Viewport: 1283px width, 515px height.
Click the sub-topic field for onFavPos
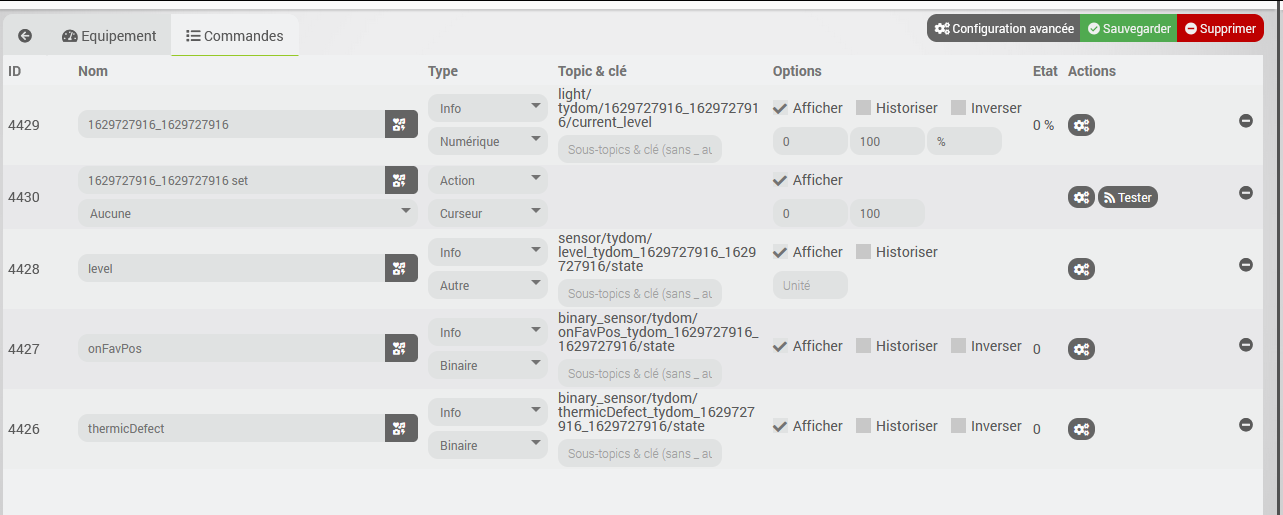[x=640, y=373]
